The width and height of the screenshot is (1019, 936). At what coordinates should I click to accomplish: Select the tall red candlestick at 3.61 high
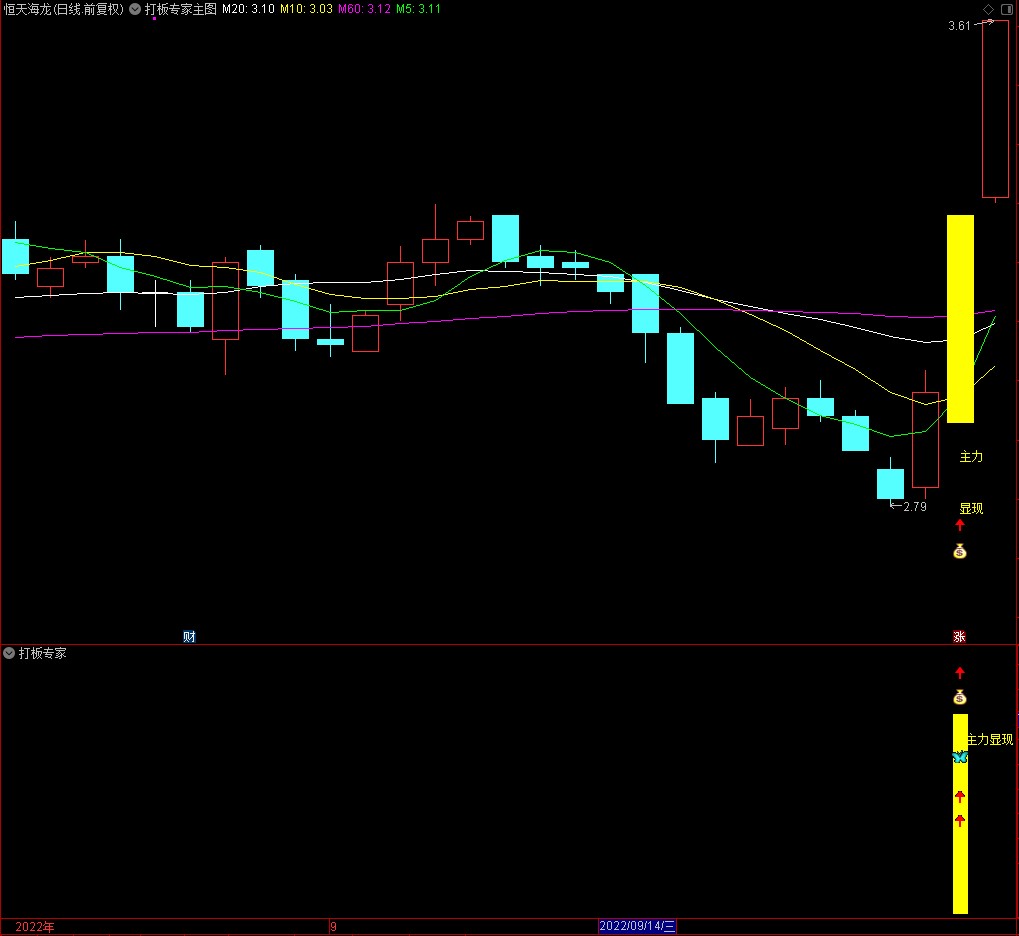995,108
